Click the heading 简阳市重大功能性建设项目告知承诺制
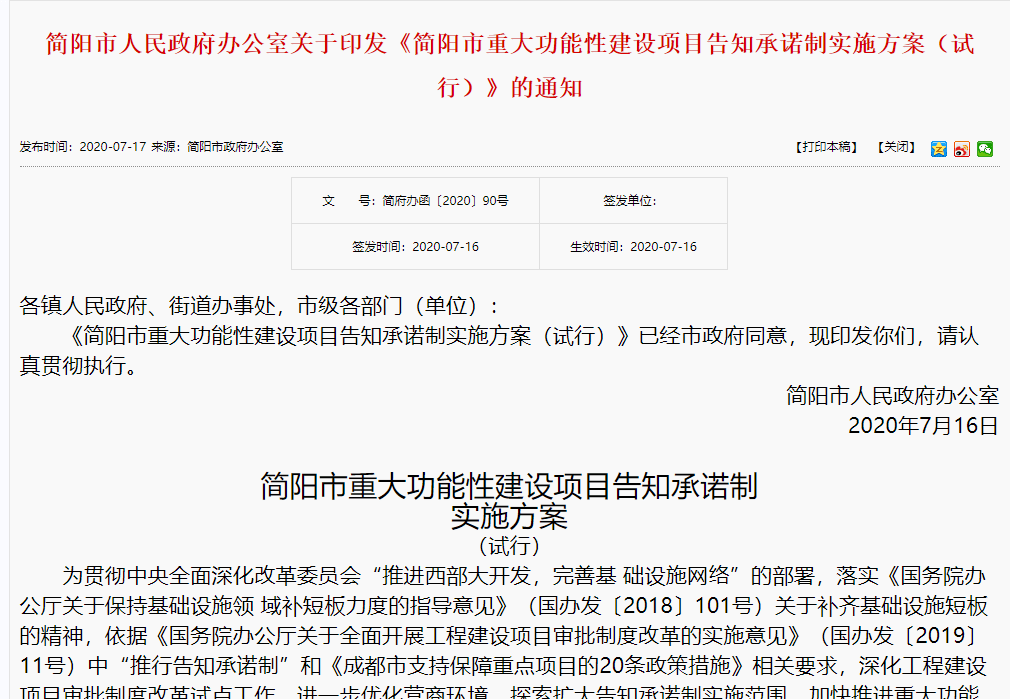Viewport: 1010px width, 699px height. tap(509, 487)
